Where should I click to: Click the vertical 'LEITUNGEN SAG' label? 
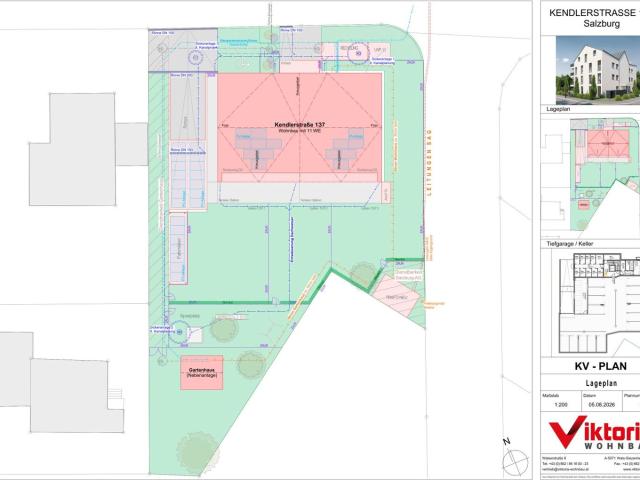[429, 162]
